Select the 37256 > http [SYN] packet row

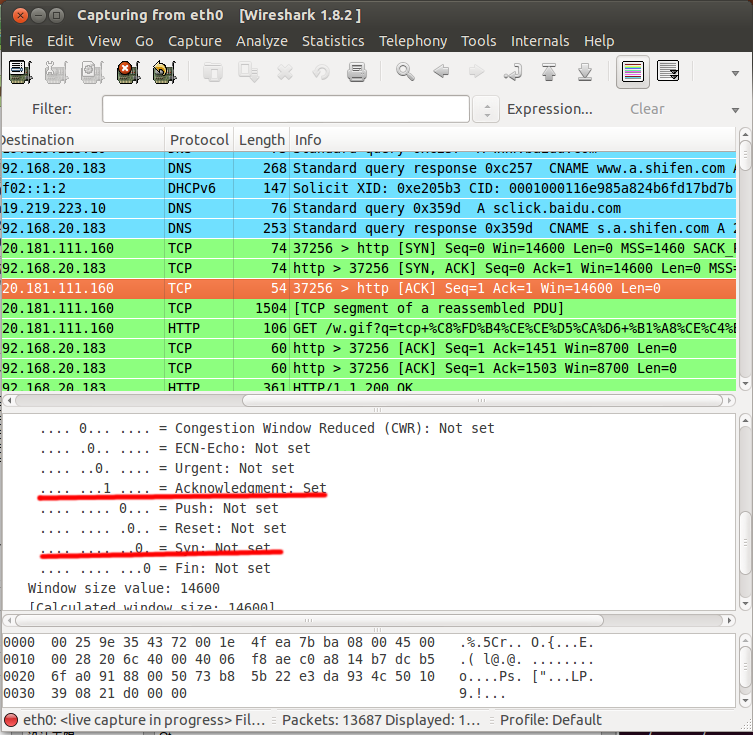tap(368, 248)
